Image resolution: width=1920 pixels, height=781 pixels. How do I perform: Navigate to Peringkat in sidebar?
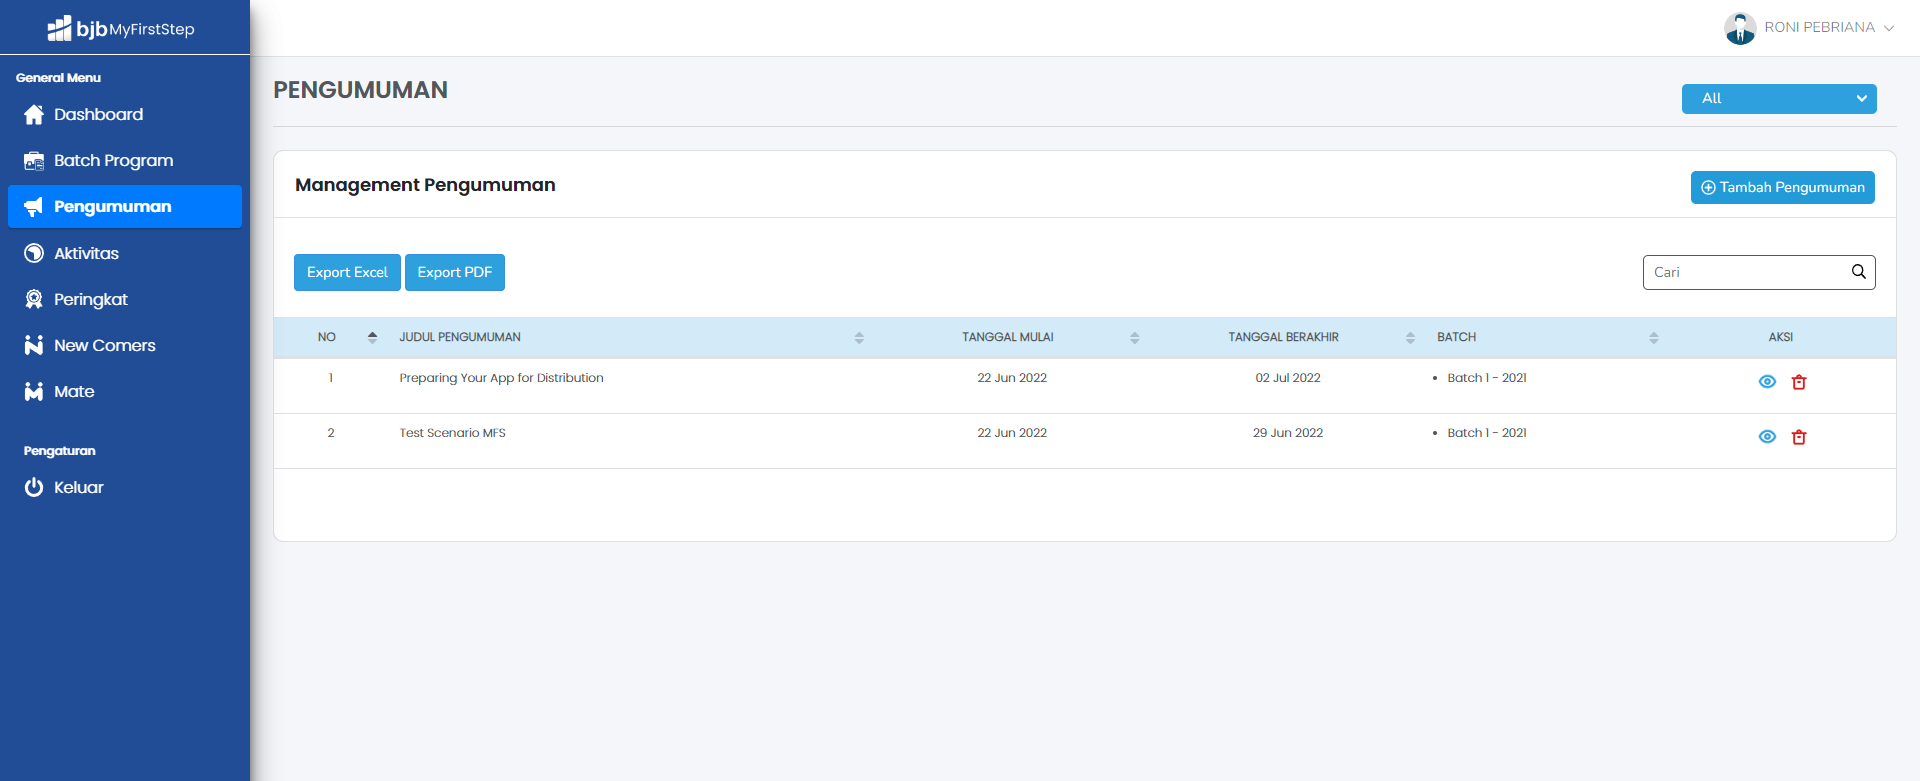coord(125,300)
